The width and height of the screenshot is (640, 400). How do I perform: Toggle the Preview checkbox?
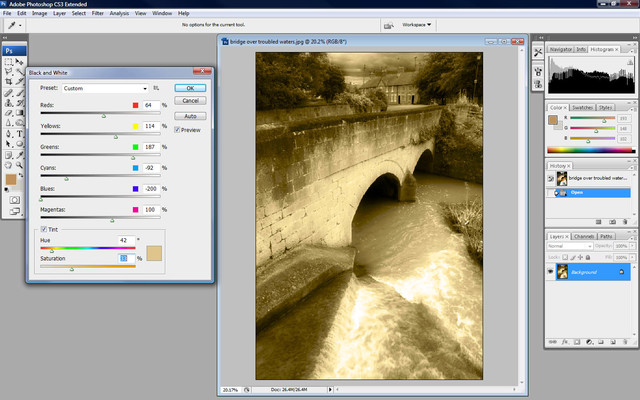pos(177,130)
